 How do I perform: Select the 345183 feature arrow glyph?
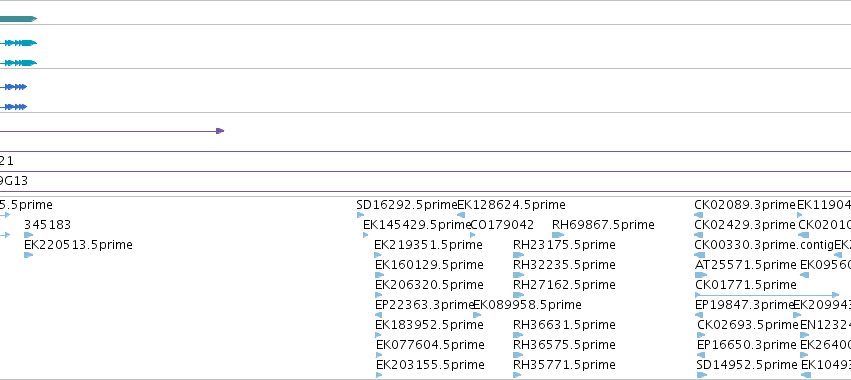tap(29, 235)
